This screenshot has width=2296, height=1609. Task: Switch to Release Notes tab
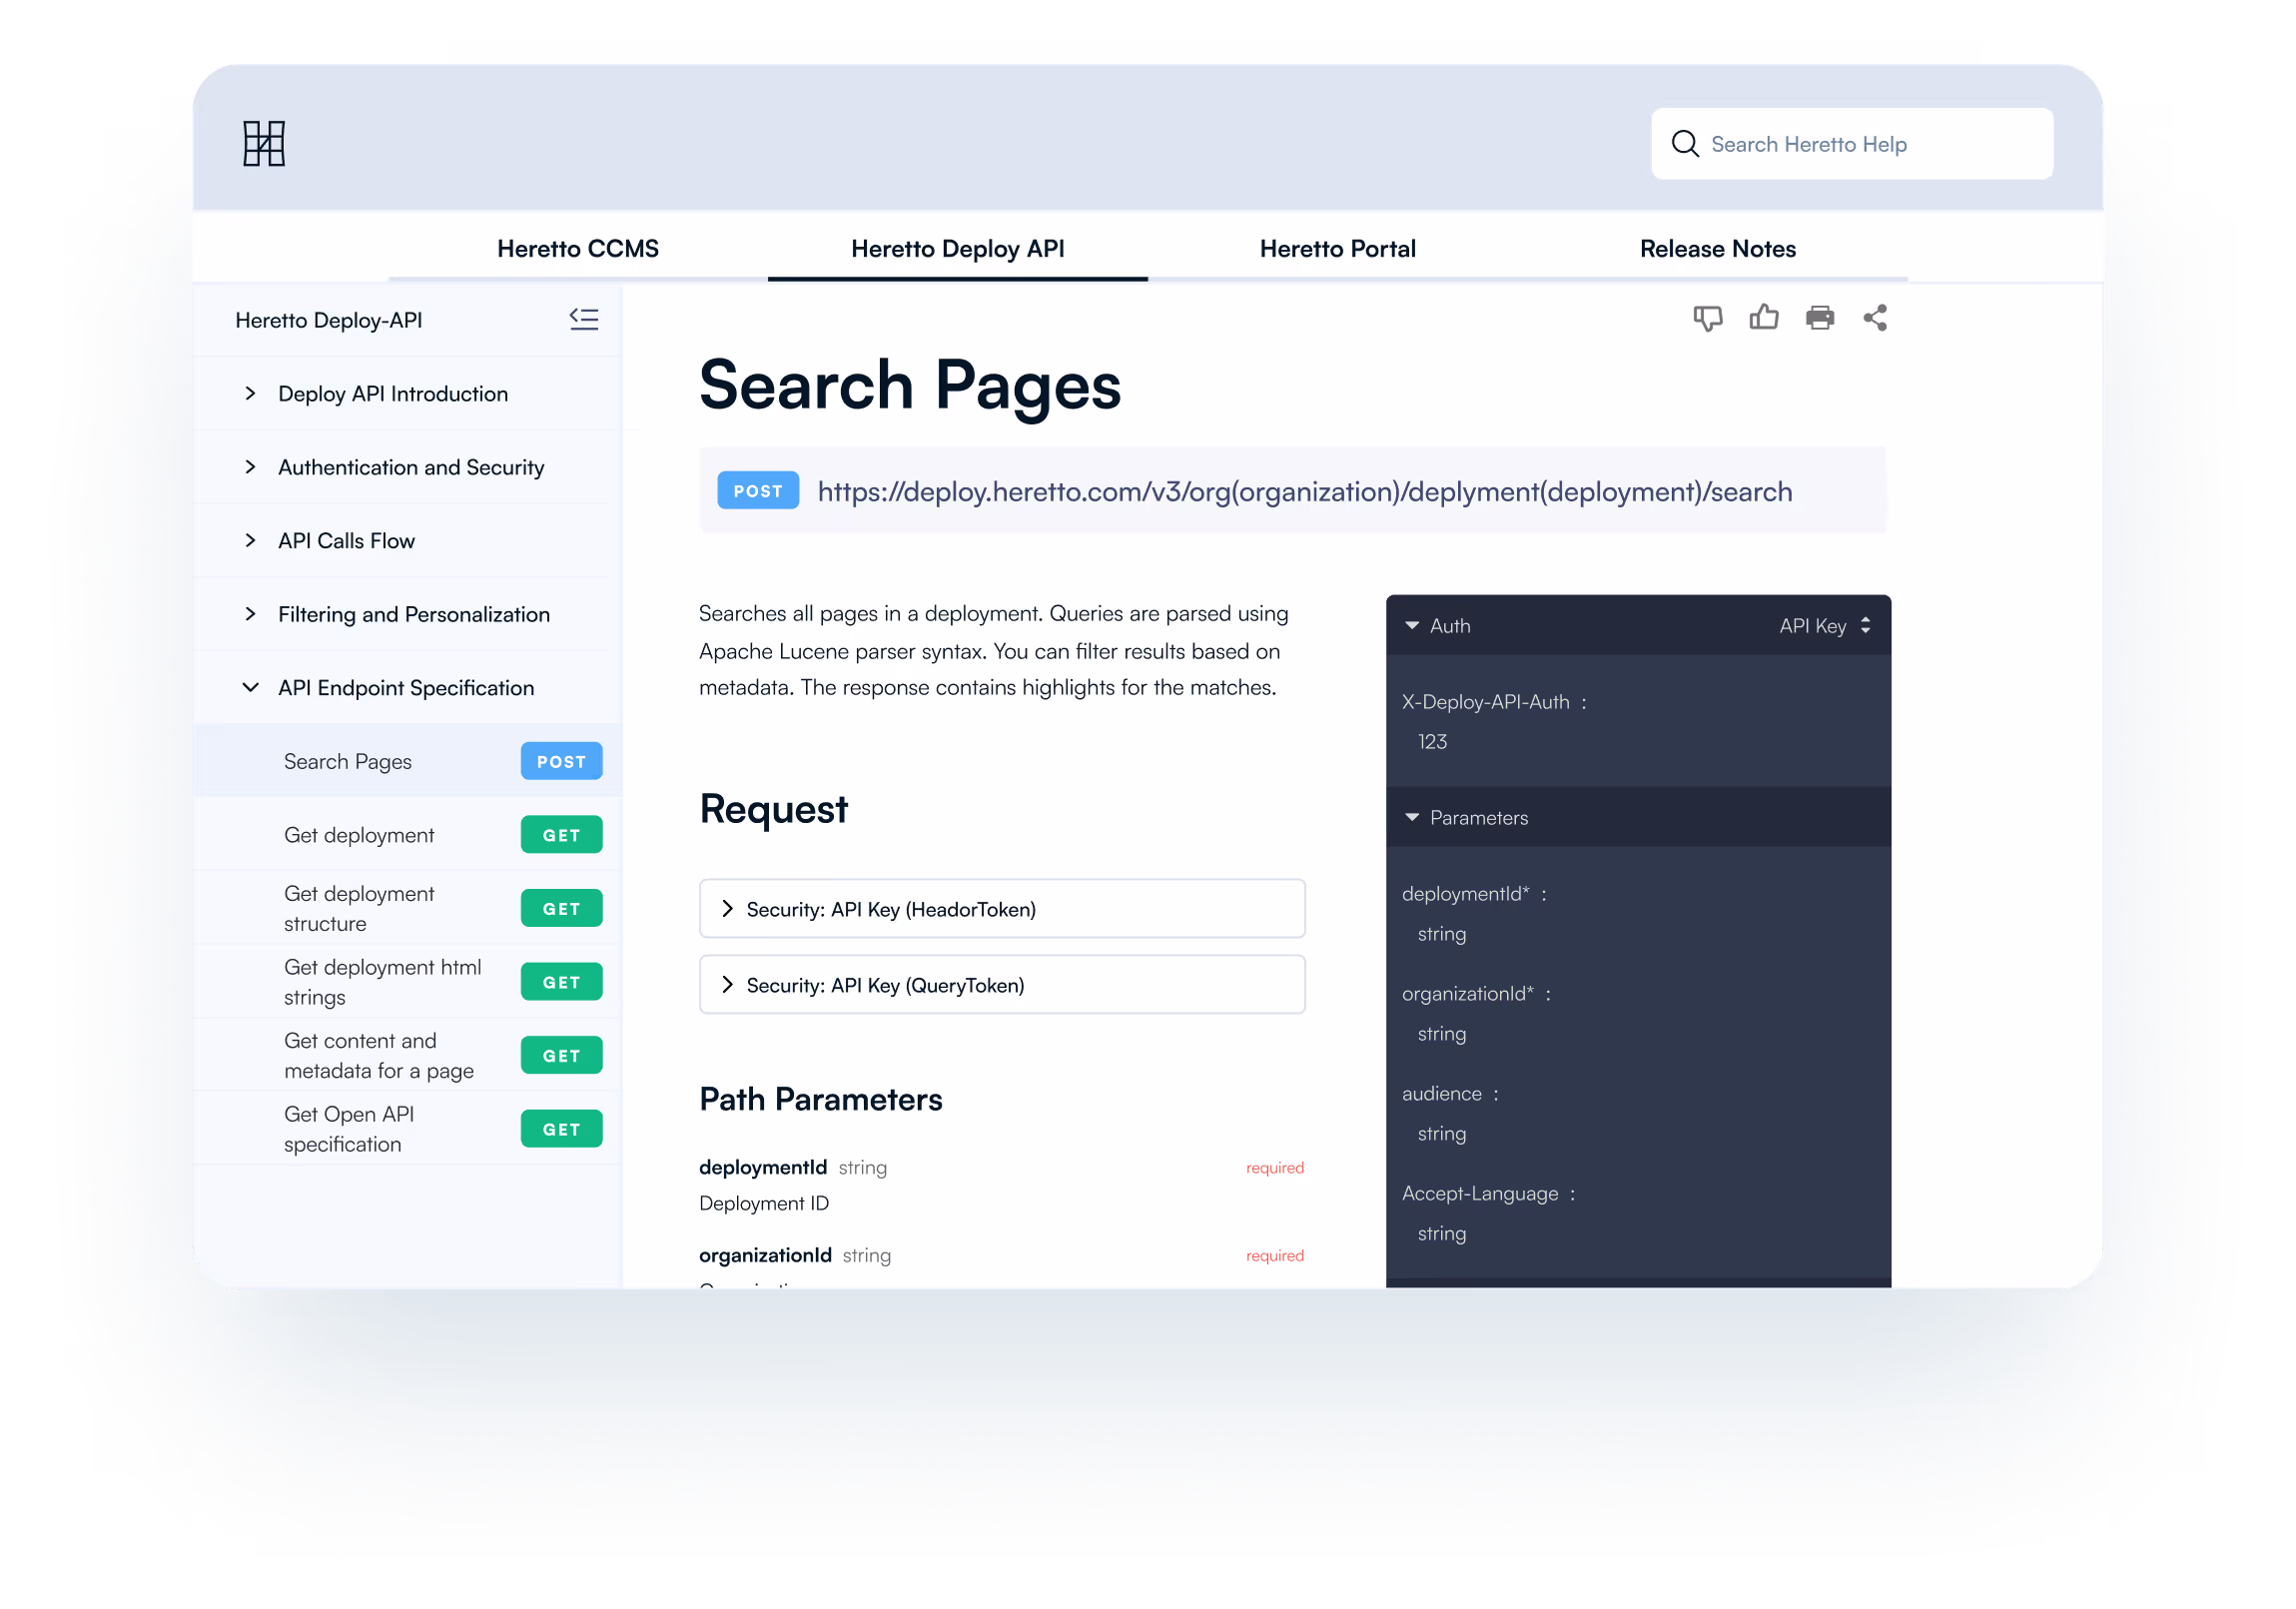[x=1717, y=249]
